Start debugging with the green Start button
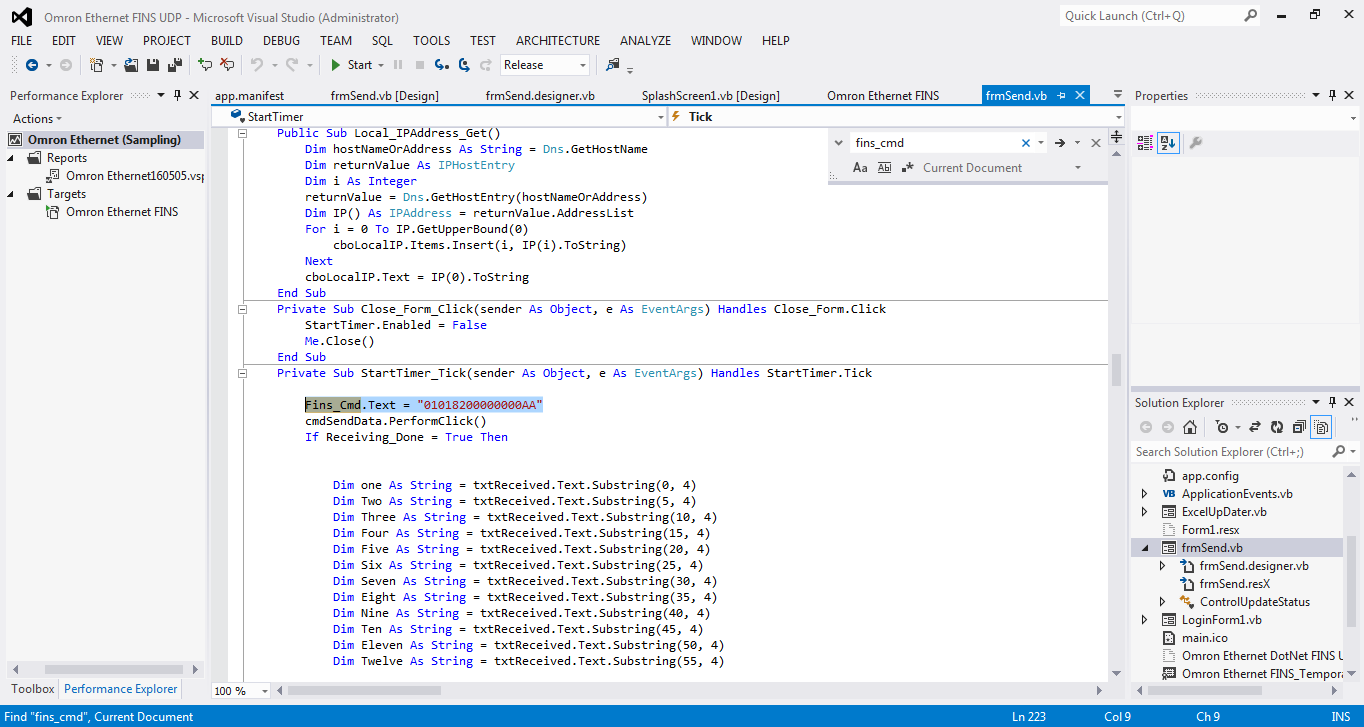Image resolution: width=1364 pixels, height=727 pixels. coord(351,65)
